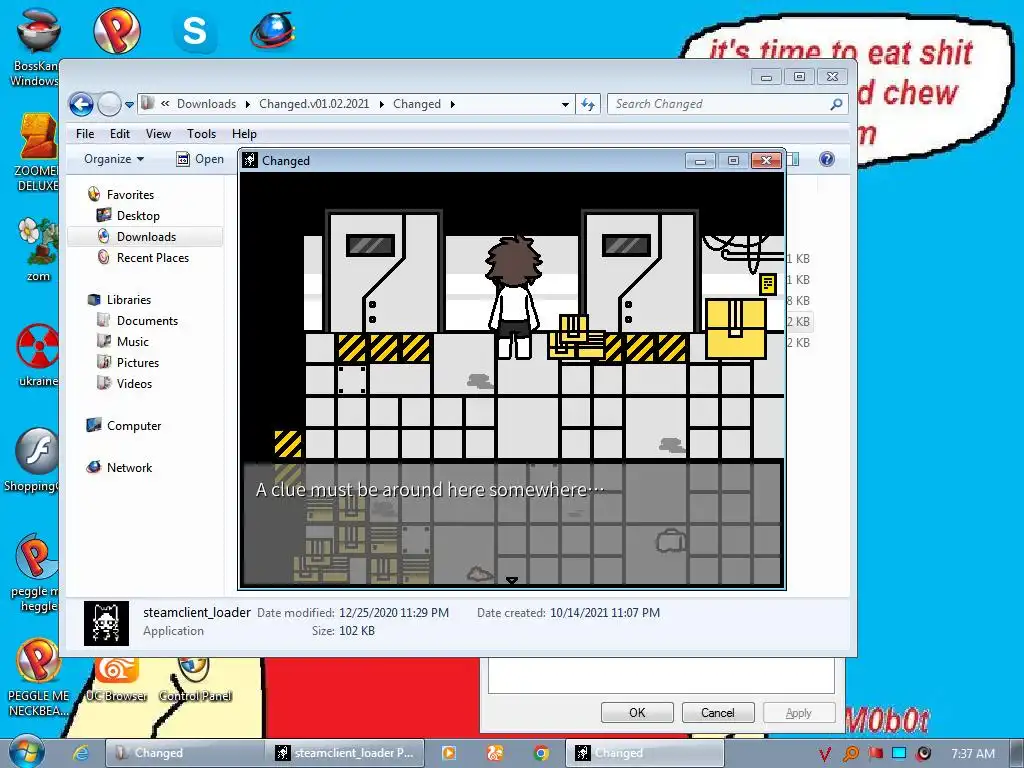Image resolution: width=1024 pixels, height=768 pixels.
Task: Open the Organize dropdown
Action: 114,159
